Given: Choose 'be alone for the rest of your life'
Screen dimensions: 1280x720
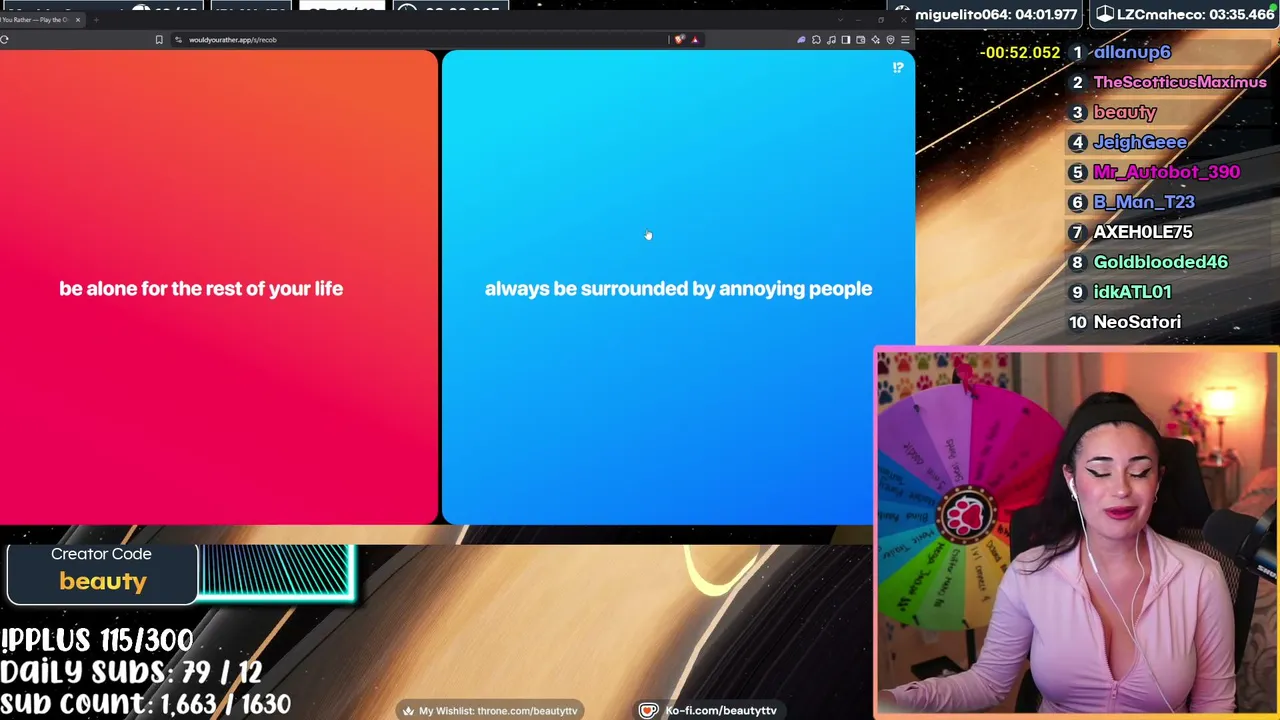Looking at the screenshot, I should [x=219, y=287].
